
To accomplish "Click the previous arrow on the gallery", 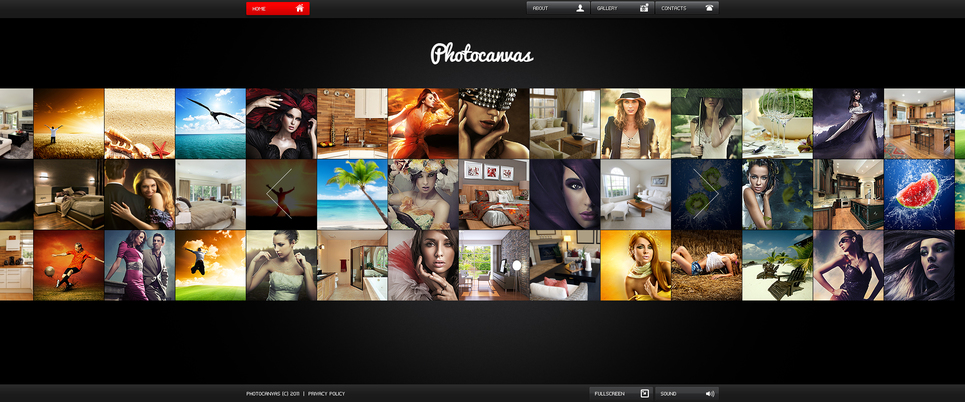I will coord(279,195).
